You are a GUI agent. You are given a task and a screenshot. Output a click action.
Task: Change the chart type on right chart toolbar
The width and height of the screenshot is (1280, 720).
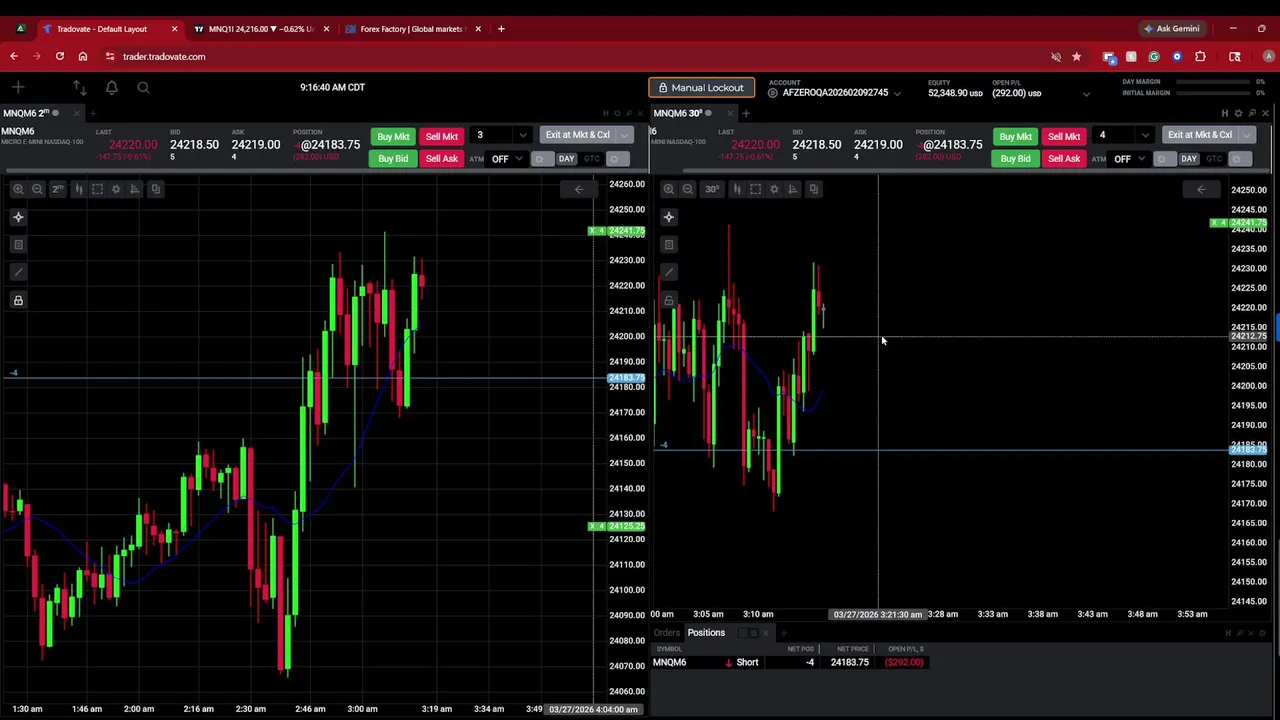(736, 189)
